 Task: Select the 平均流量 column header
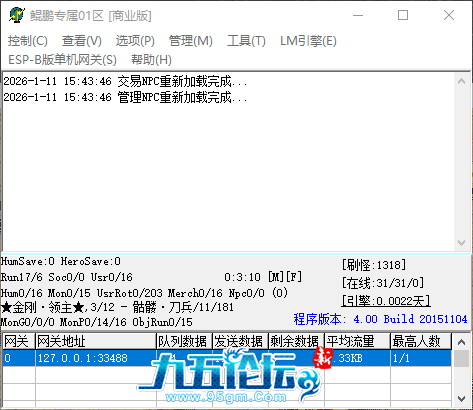pyautogui.click(x=357, y=341)
